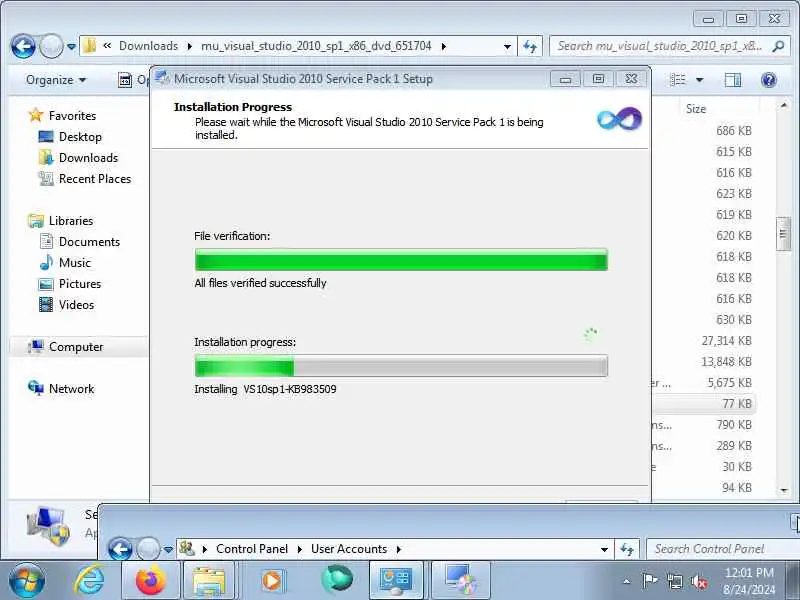Open the Music library

[74, 263]
